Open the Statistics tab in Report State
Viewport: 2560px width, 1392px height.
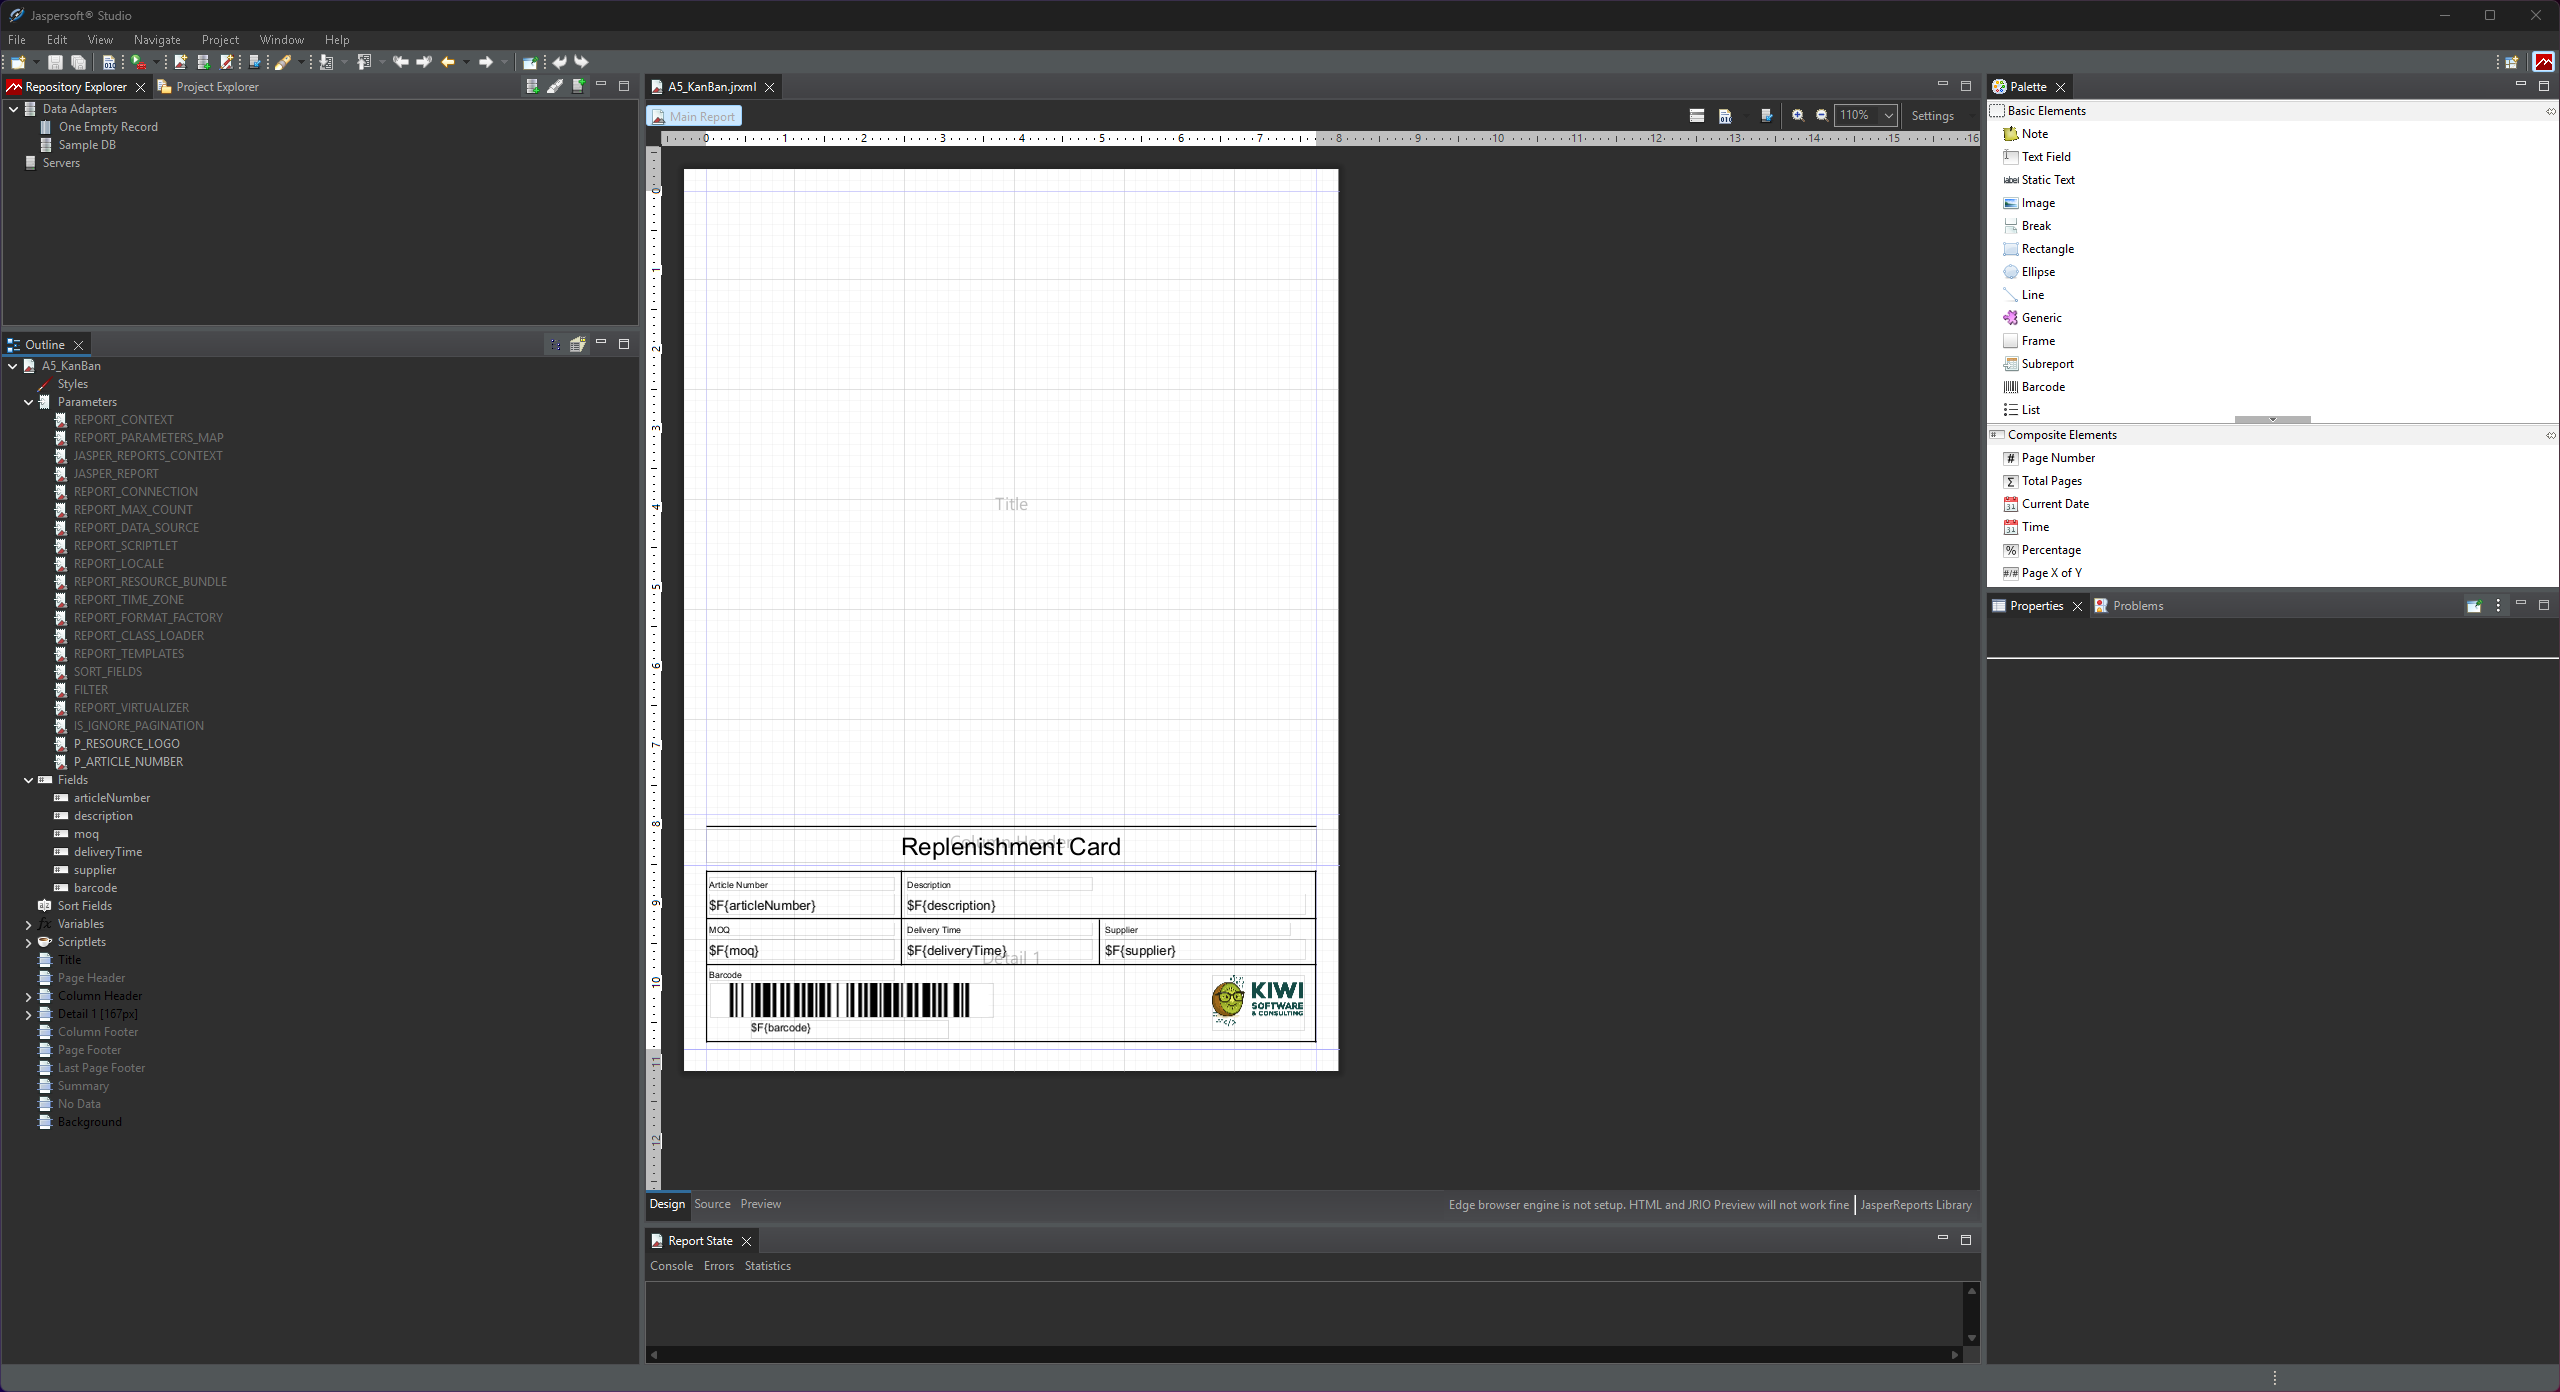coord(767,1266)
